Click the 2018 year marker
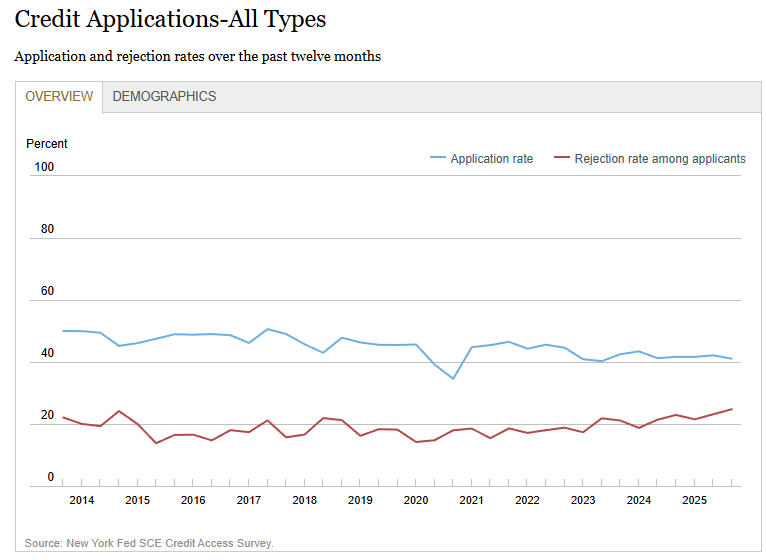This screenshot has width=766, height=560. (x=304, y=500)
